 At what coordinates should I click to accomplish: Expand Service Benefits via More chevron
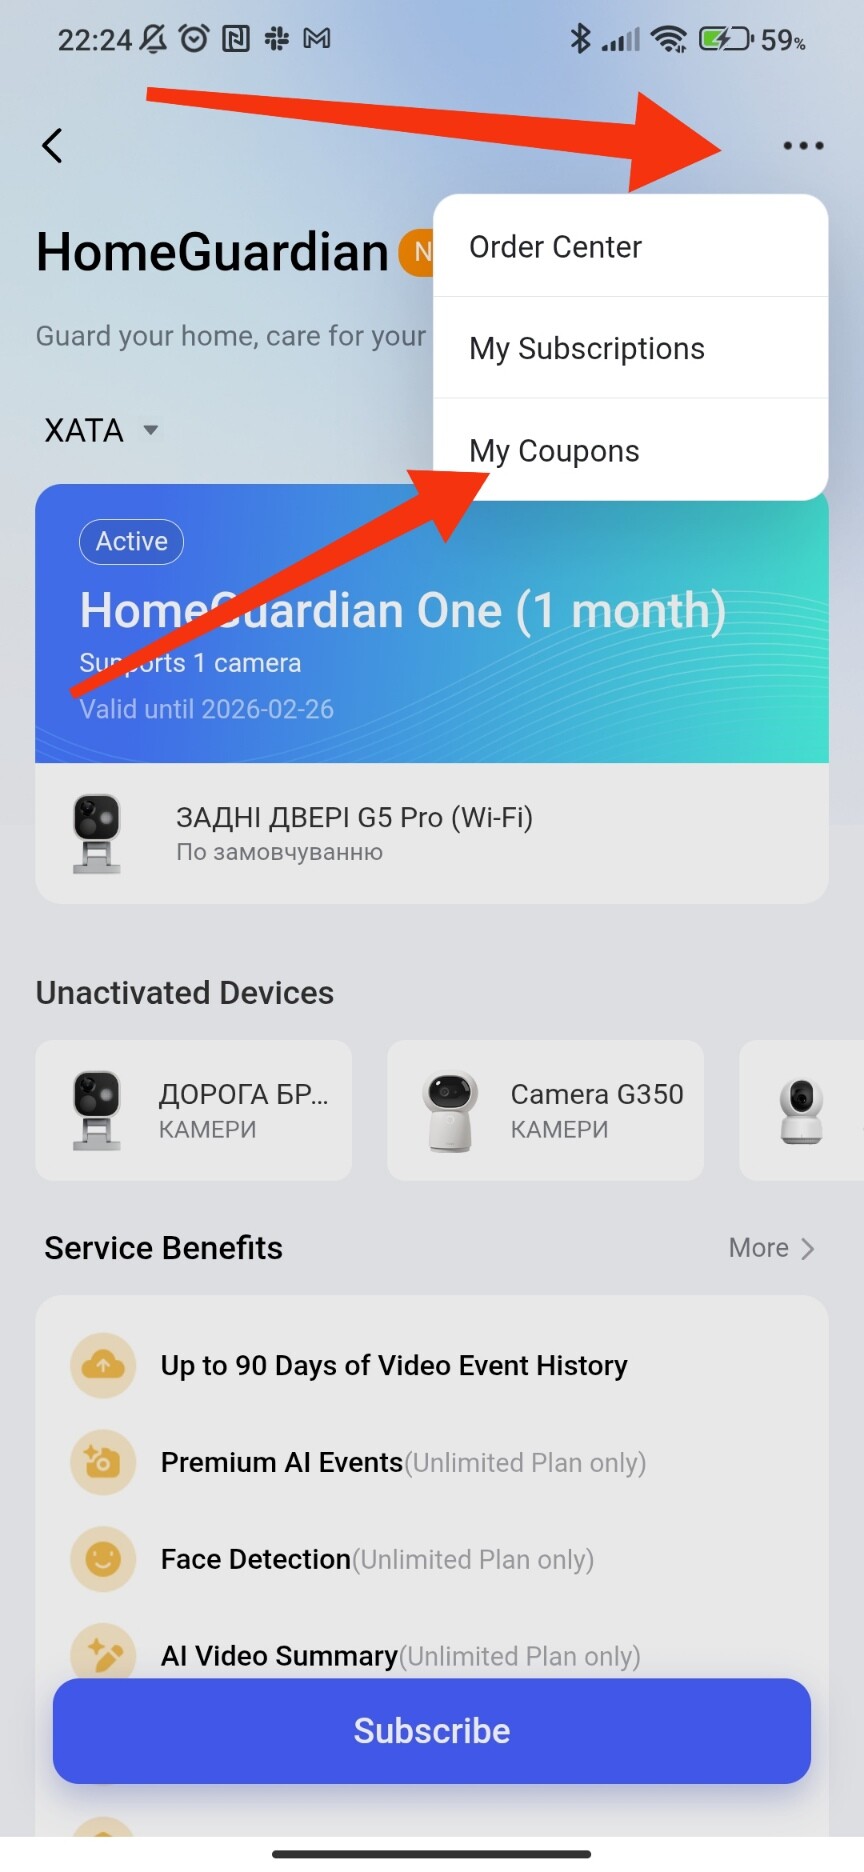(x=772, y=1248)
